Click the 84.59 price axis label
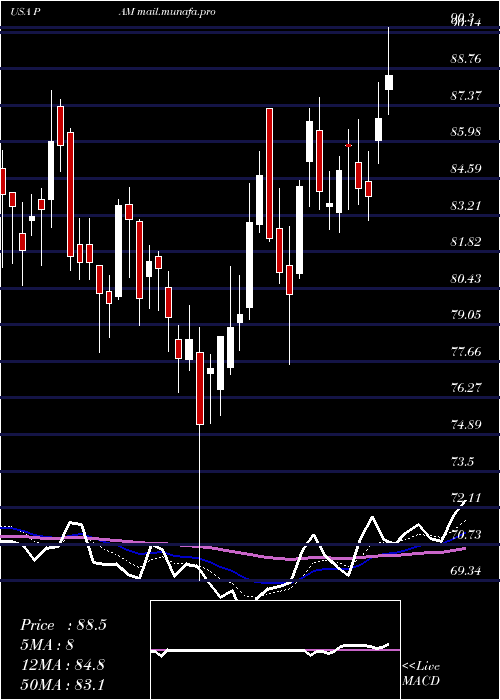The image size is (500, 700). (x=466, y=169)
